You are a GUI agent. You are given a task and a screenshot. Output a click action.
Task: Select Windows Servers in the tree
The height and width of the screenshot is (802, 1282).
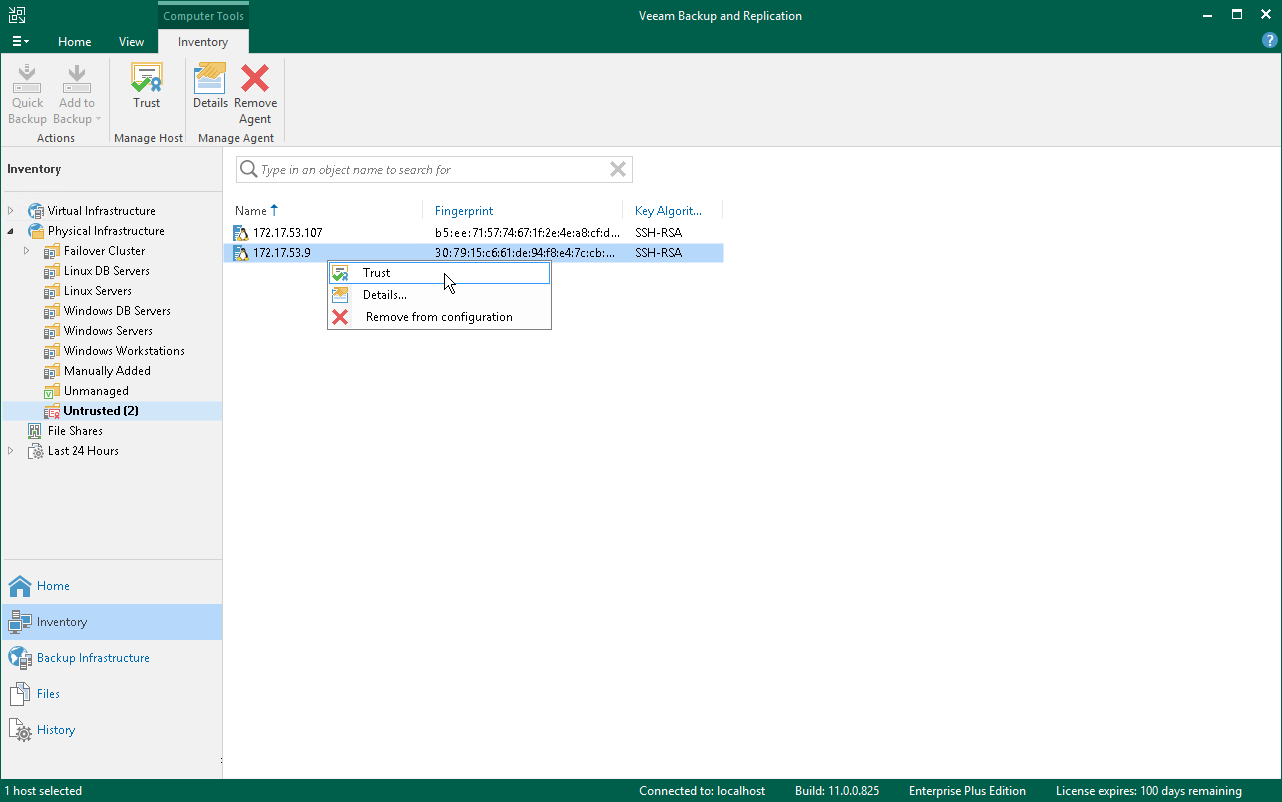[x=108, y=331]
